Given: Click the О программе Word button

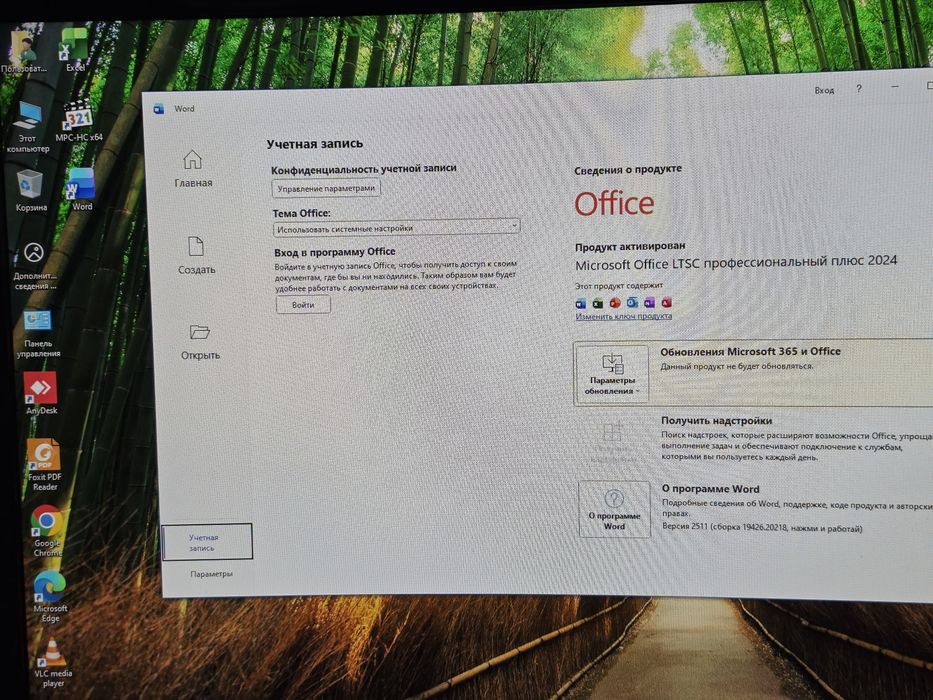Looking at the screenshot, I should [614, 510].
